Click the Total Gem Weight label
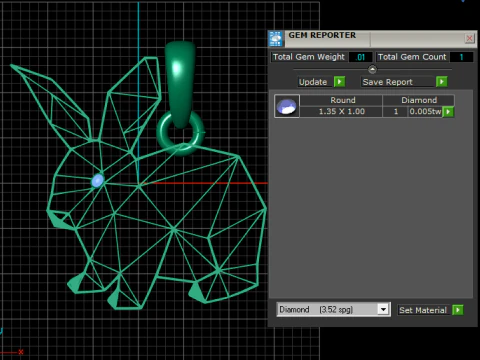Image resolution: width=480 pixels, height=360 pixels. coord(309,57)
